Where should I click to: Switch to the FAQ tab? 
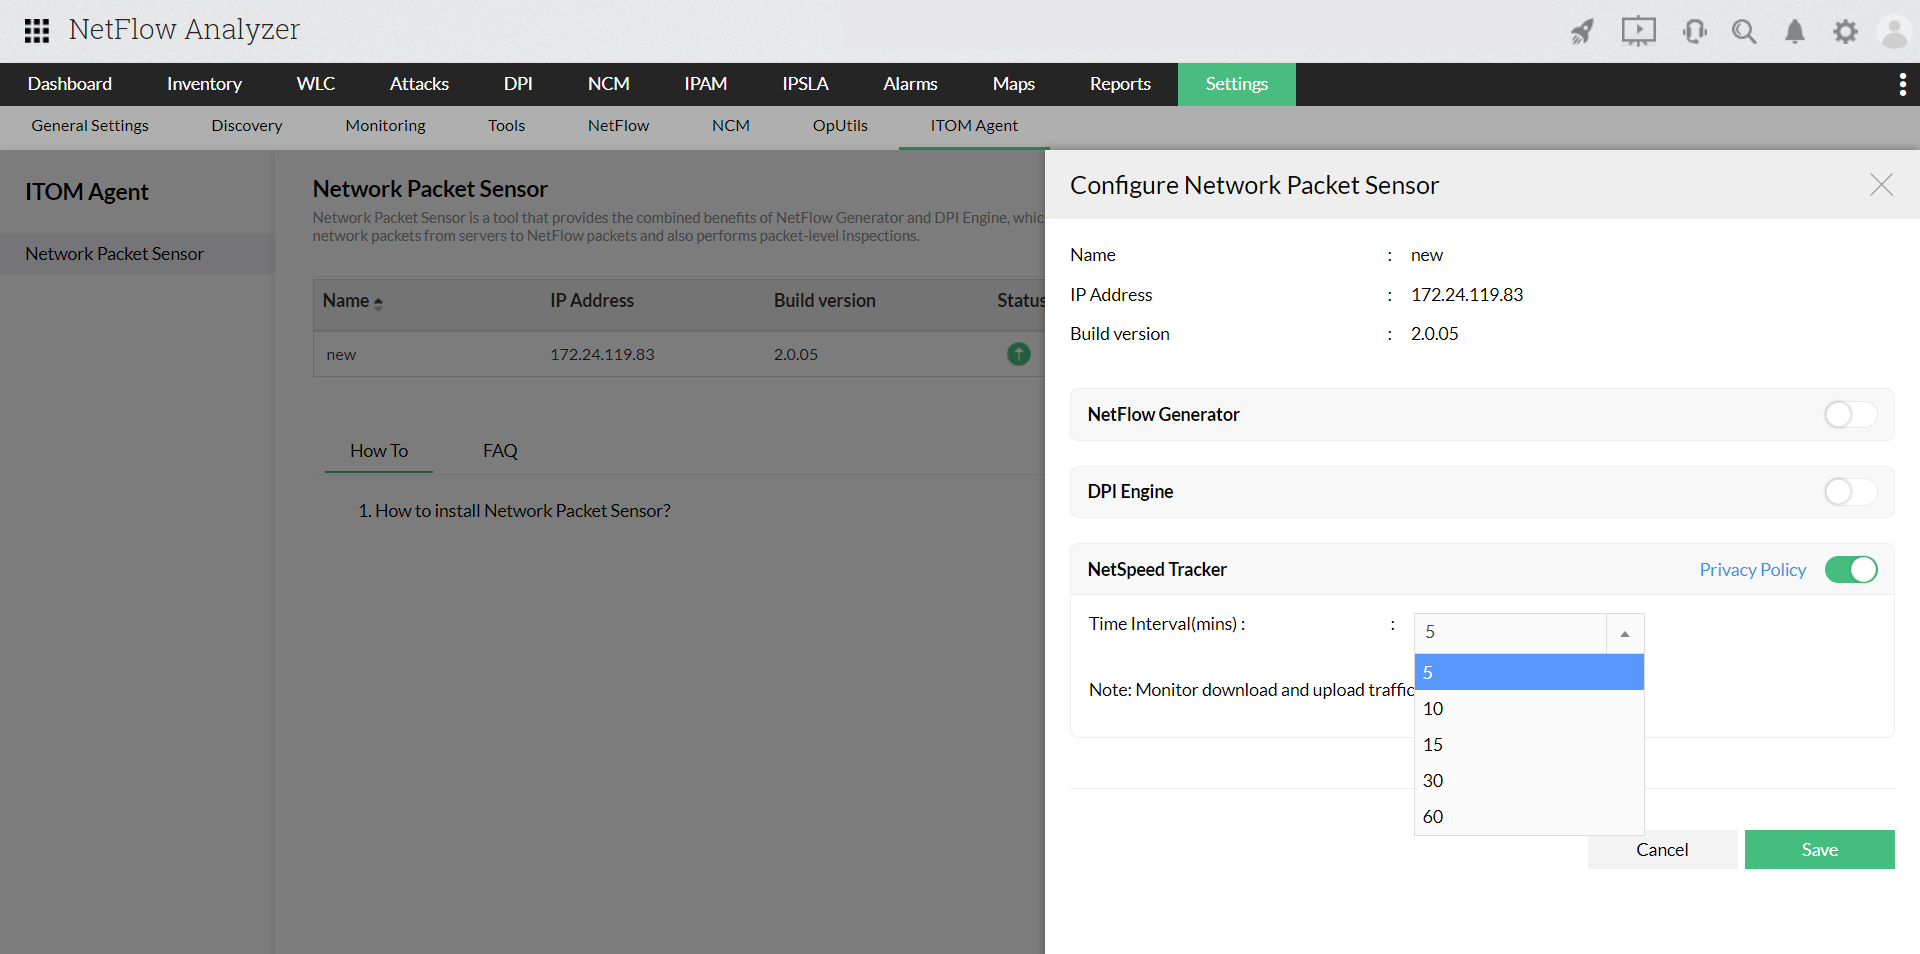pyautogui.click(x=499, y=450)
